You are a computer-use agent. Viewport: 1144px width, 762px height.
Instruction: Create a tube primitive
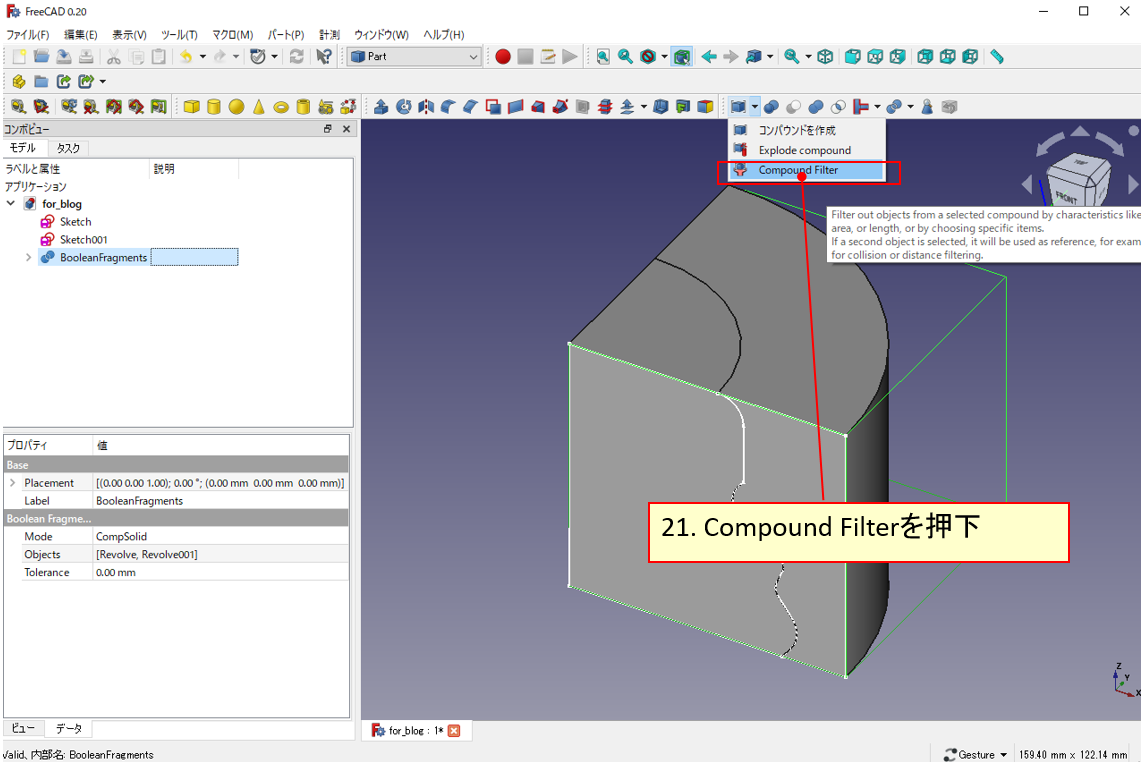click(x=304, y=107)
